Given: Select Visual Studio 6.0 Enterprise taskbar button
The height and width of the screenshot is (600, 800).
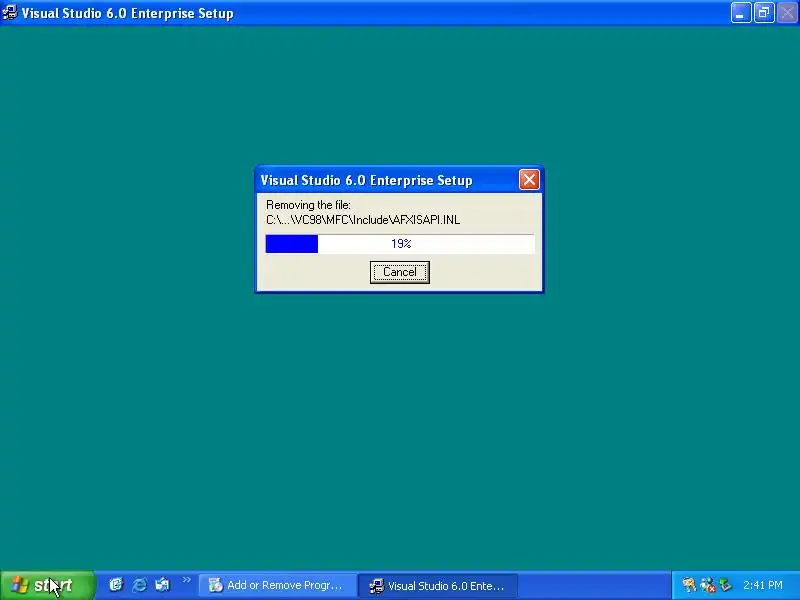Looking at the screenshot, I should pos(438,586).
